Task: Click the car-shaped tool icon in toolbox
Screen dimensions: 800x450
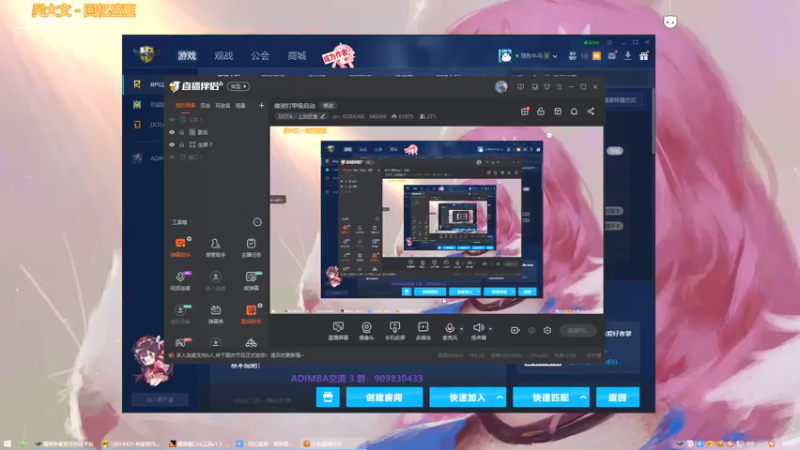Action: click(x=251, y=343)
